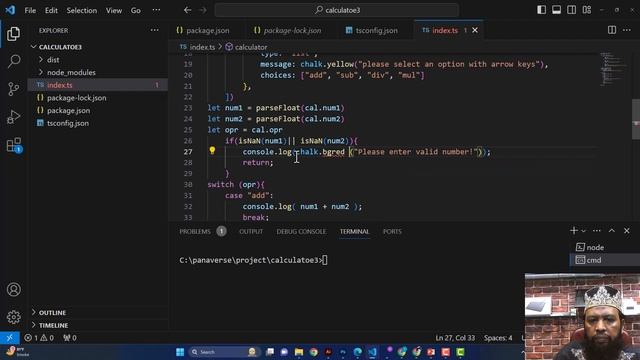Viewport: 640px width, 360px height.
Task: Open the Search view in the activity bar
Action: (x=13, y=61)
